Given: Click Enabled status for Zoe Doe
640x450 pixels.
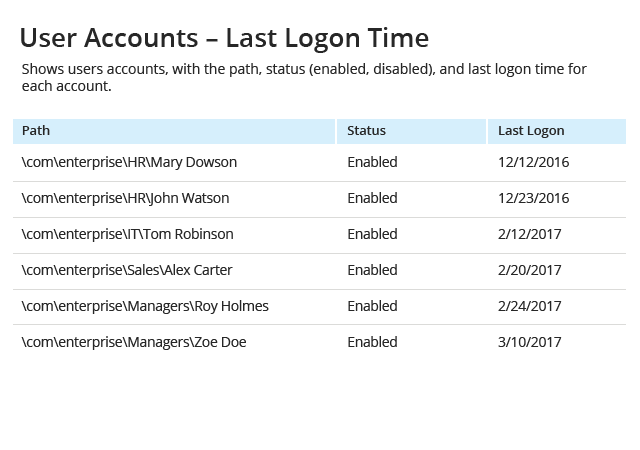Looking at the screenshot, I should pyautogui.click(x=372, y=342).
